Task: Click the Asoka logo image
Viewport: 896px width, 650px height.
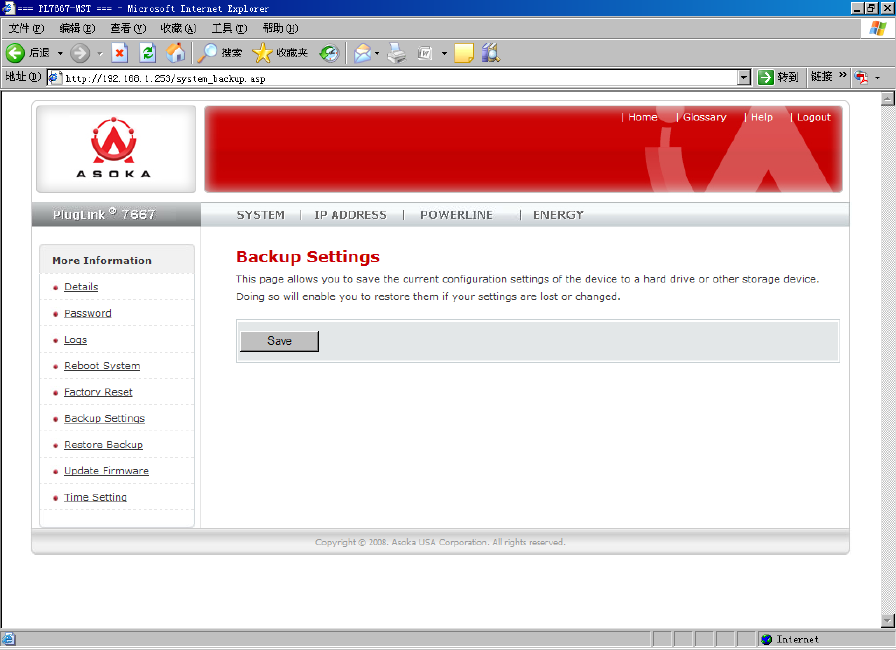Action: pyautogui.click(x=114, y=148)
